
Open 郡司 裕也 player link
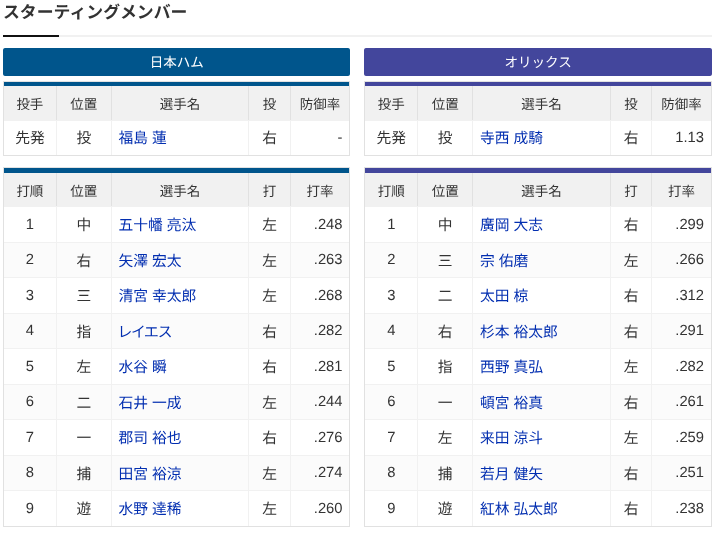150,438
